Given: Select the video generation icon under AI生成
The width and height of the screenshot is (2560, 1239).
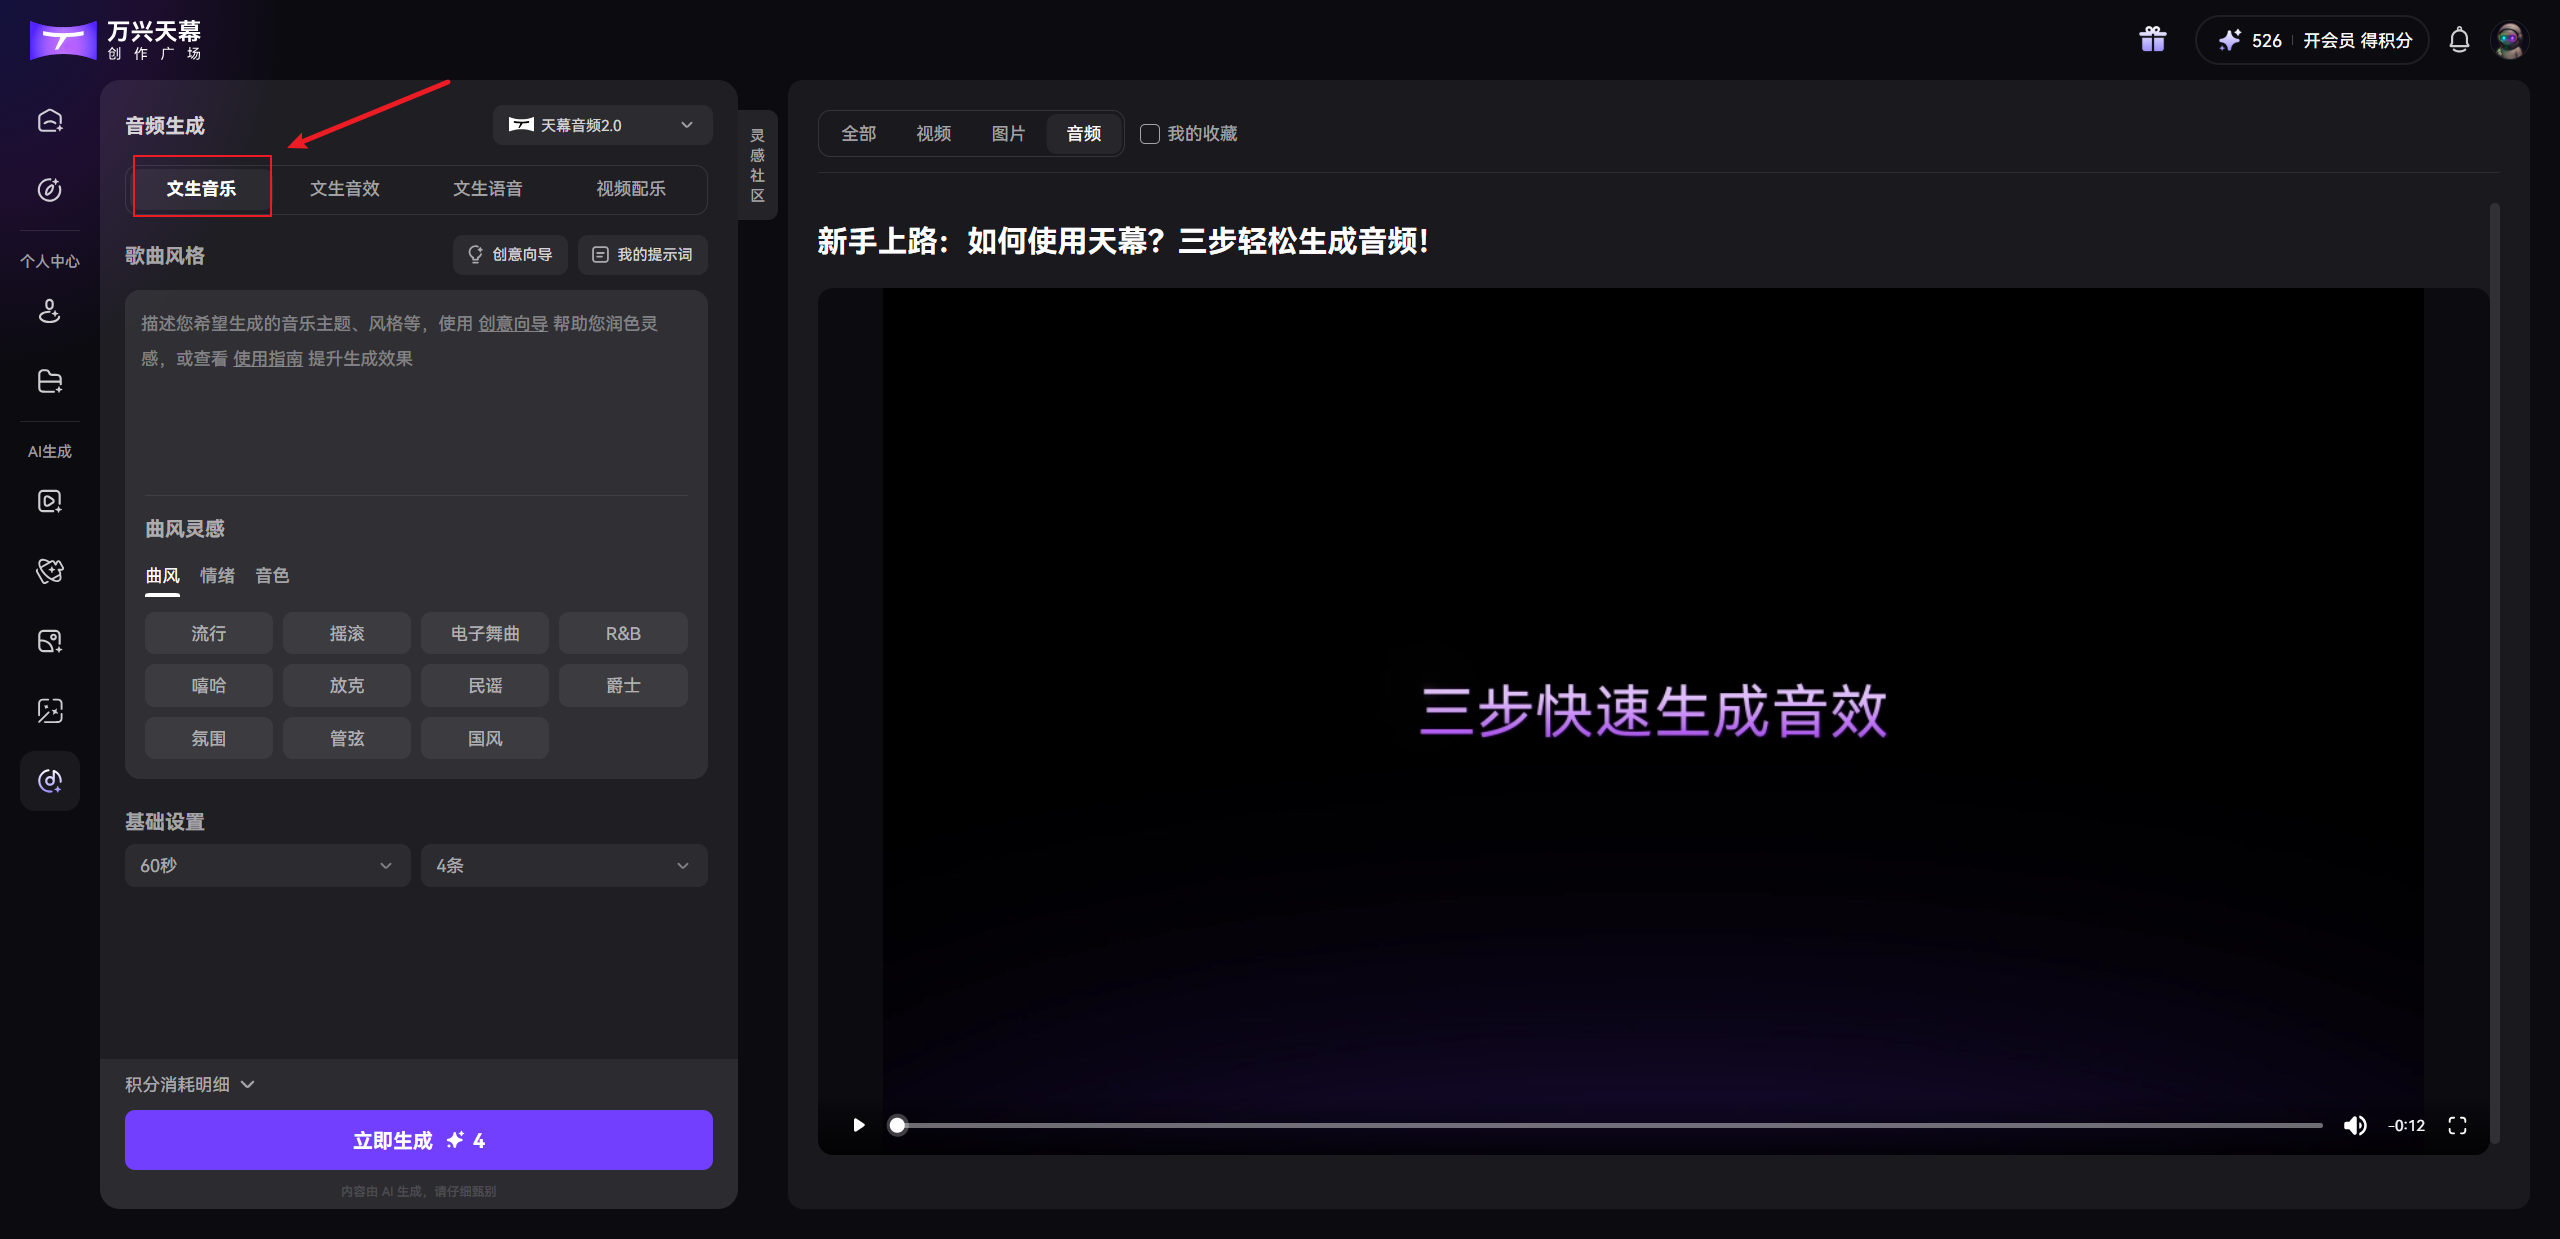Looking at the screenshot, I should (x=49, y=501).
